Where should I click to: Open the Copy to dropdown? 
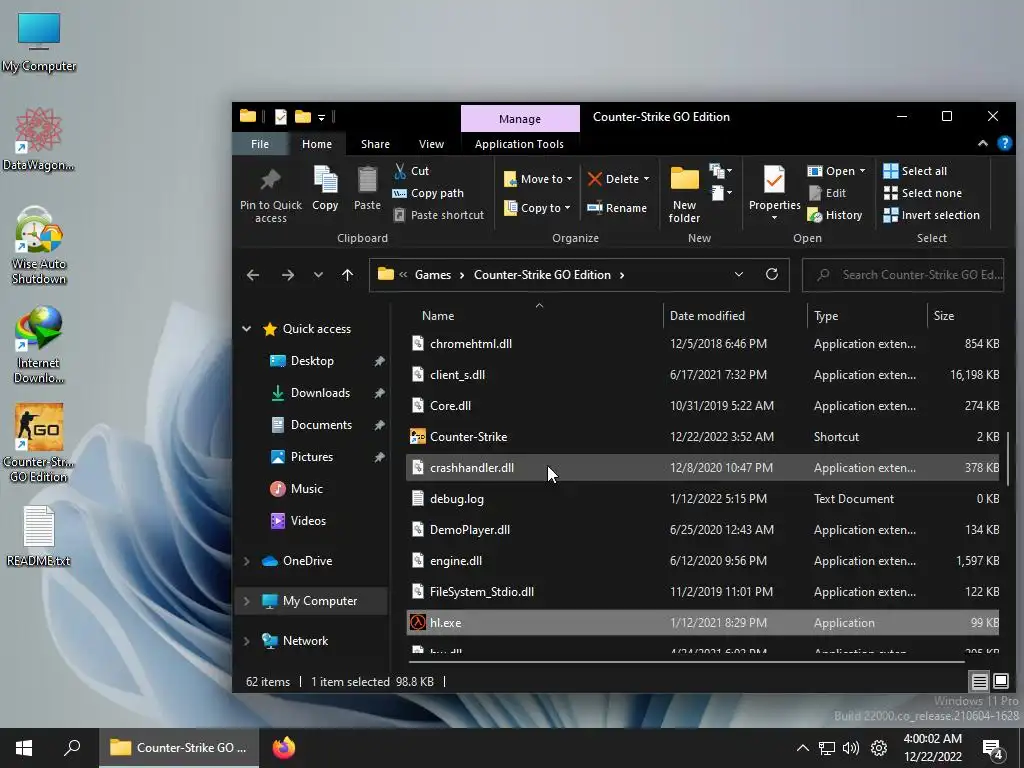coord(537,208)
